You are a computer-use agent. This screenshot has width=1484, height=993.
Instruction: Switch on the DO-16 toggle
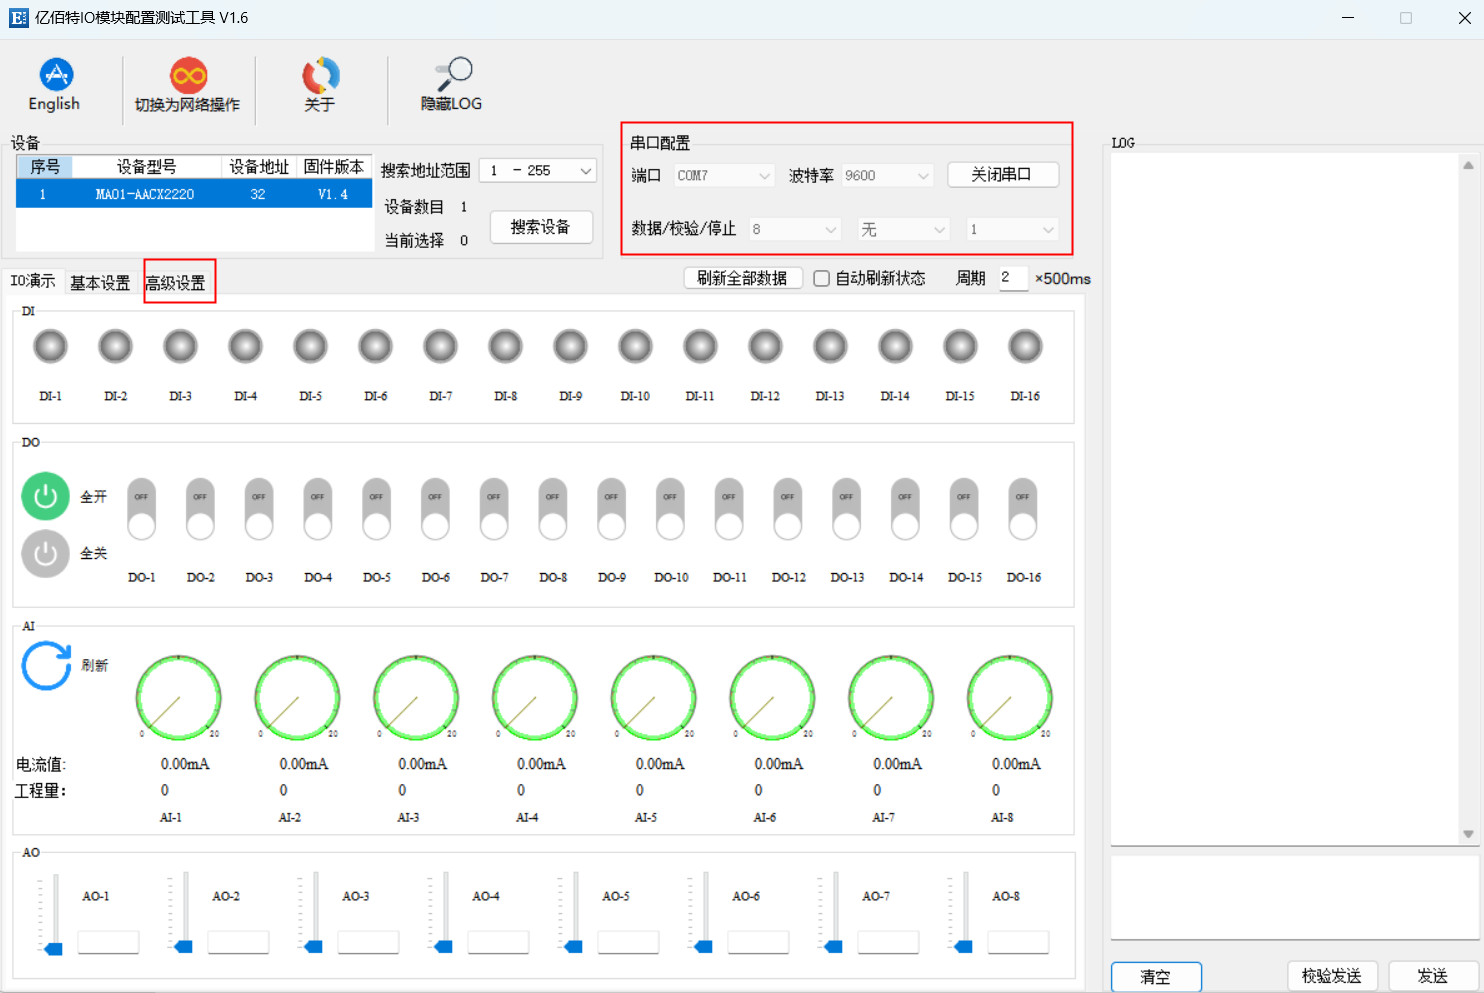click(x=1023, y=508)
